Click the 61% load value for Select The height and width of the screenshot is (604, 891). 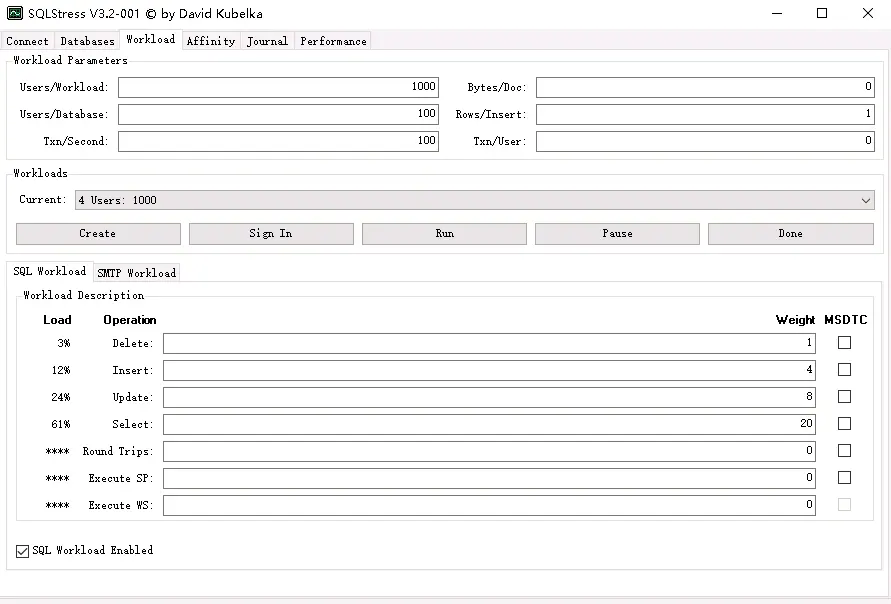(61, 424)
